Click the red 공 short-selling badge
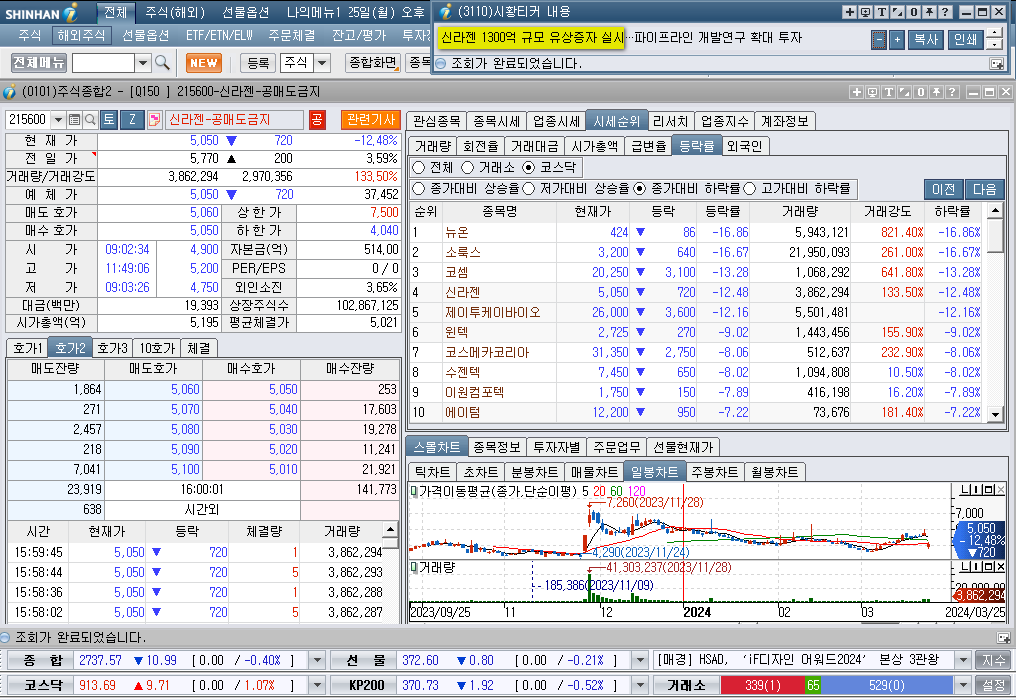1016x700 pixels. point(317,119)
